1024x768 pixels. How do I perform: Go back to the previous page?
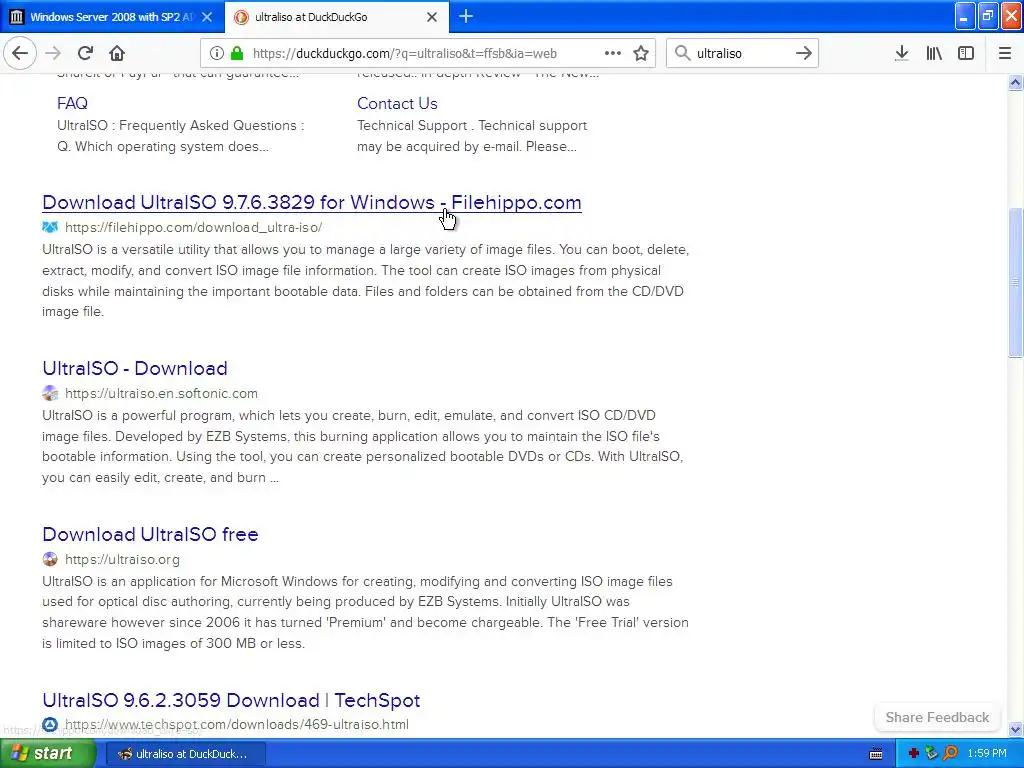click(x=20, y=53)
